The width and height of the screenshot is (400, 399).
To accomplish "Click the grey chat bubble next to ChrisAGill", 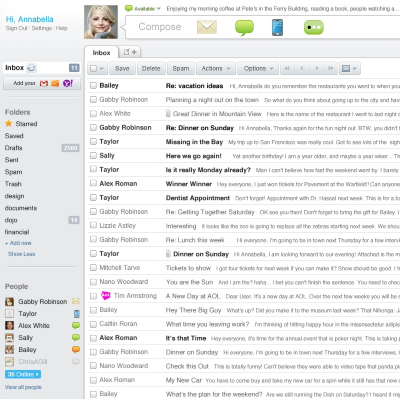I will tap(76, 362).
